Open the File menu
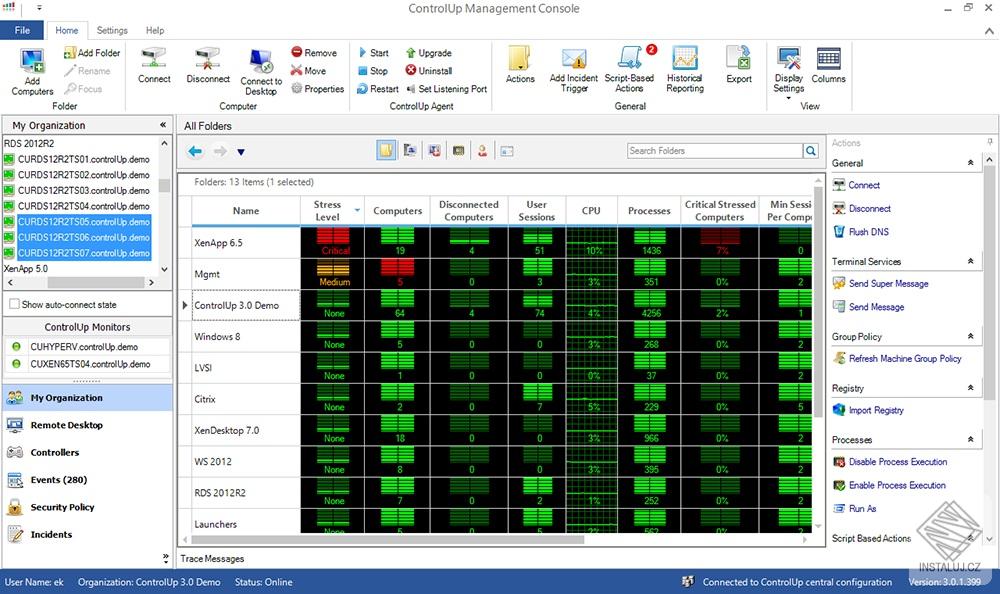This screenshot has width=1000, height=594. click(21, 30)
